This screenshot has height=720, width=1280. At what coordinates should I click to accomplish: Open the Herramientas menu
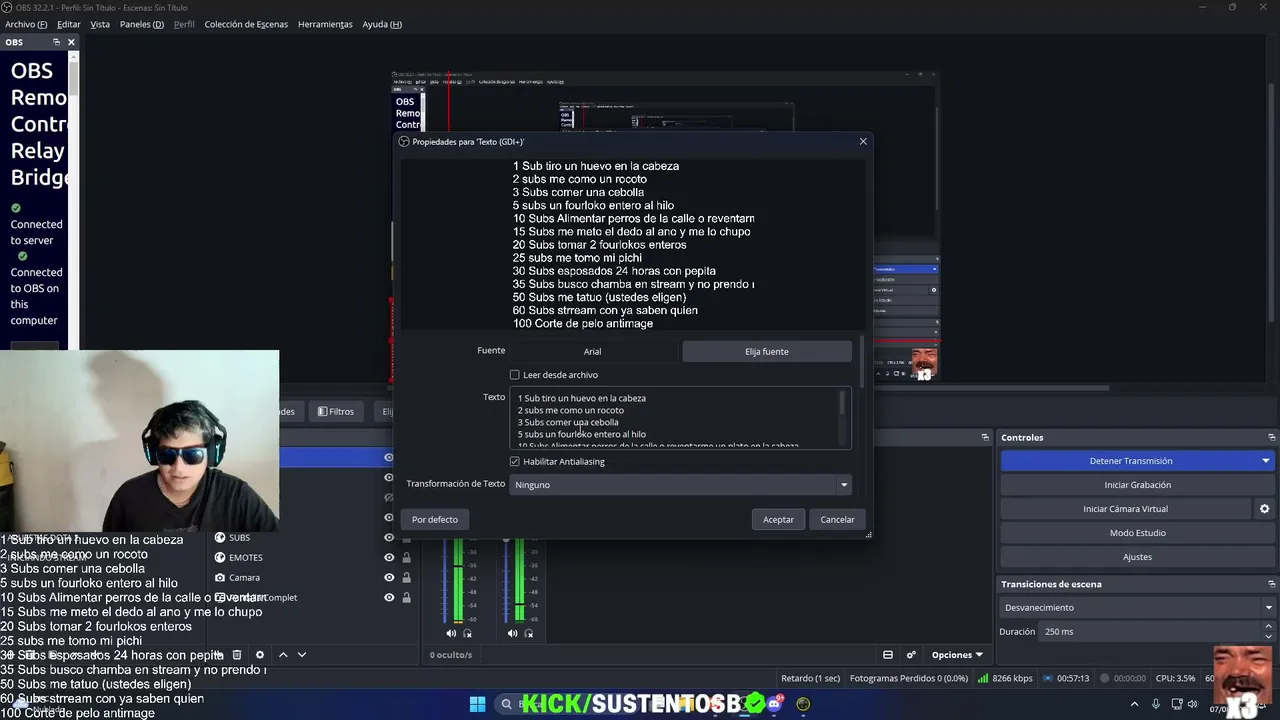click(x=325, y=24)
